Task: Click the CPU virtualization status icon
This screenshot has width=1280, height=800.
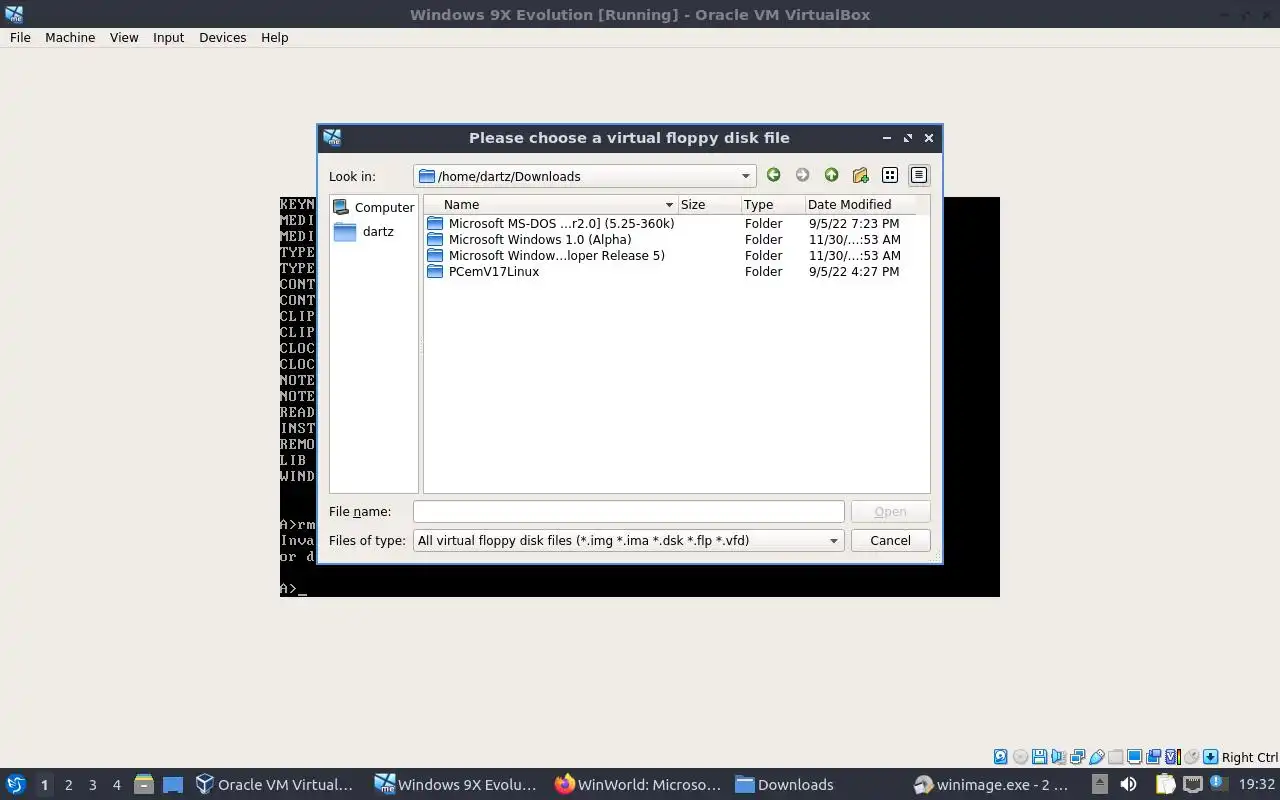Action: (1173, 757)
